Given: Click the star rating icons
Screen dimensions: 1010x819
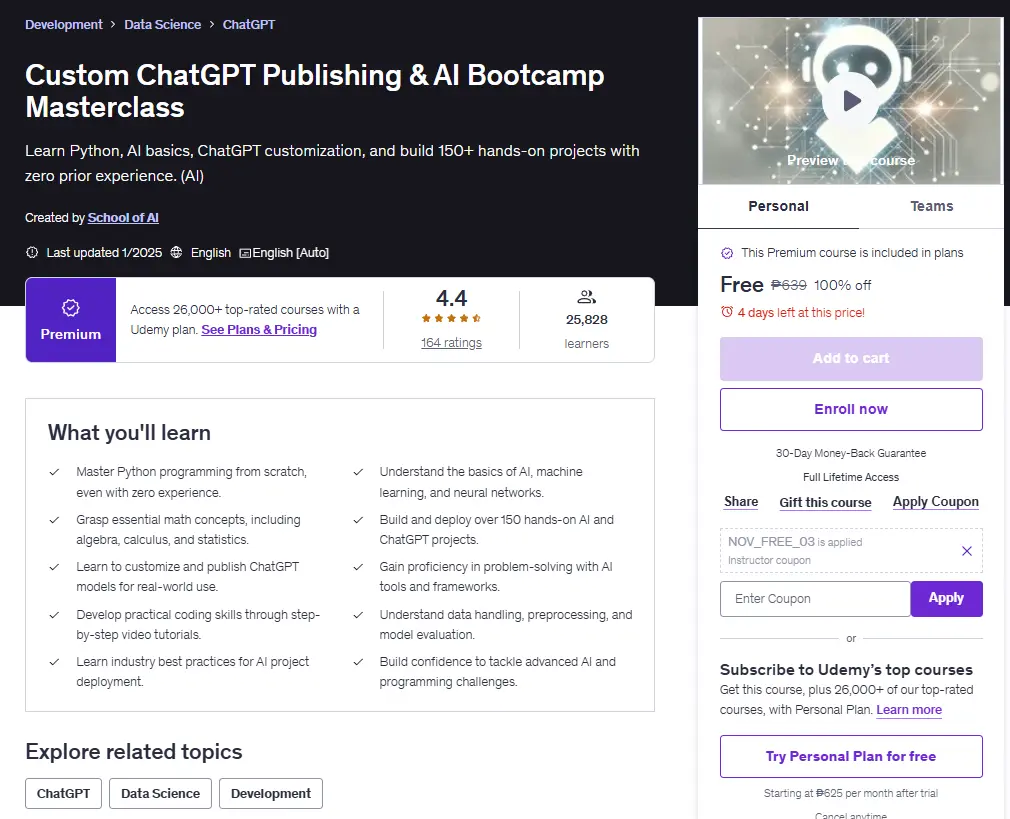Looking at the screenshot, I should (x=451, y=318).
